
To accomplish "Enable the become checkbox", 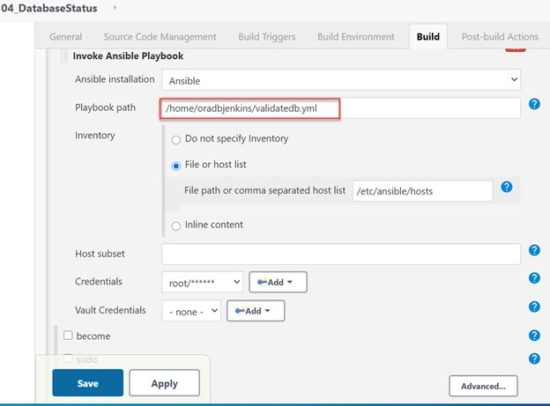I will pyautogui.click(x=68, y=335).
